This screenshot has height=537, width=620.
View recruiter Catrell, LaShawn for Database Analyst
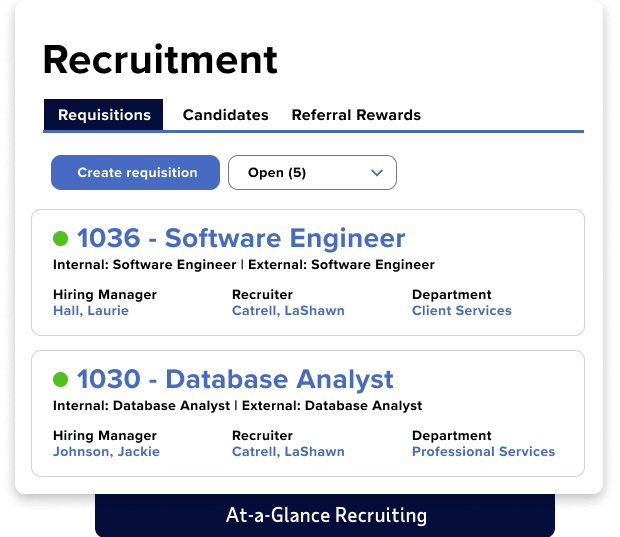288,452
